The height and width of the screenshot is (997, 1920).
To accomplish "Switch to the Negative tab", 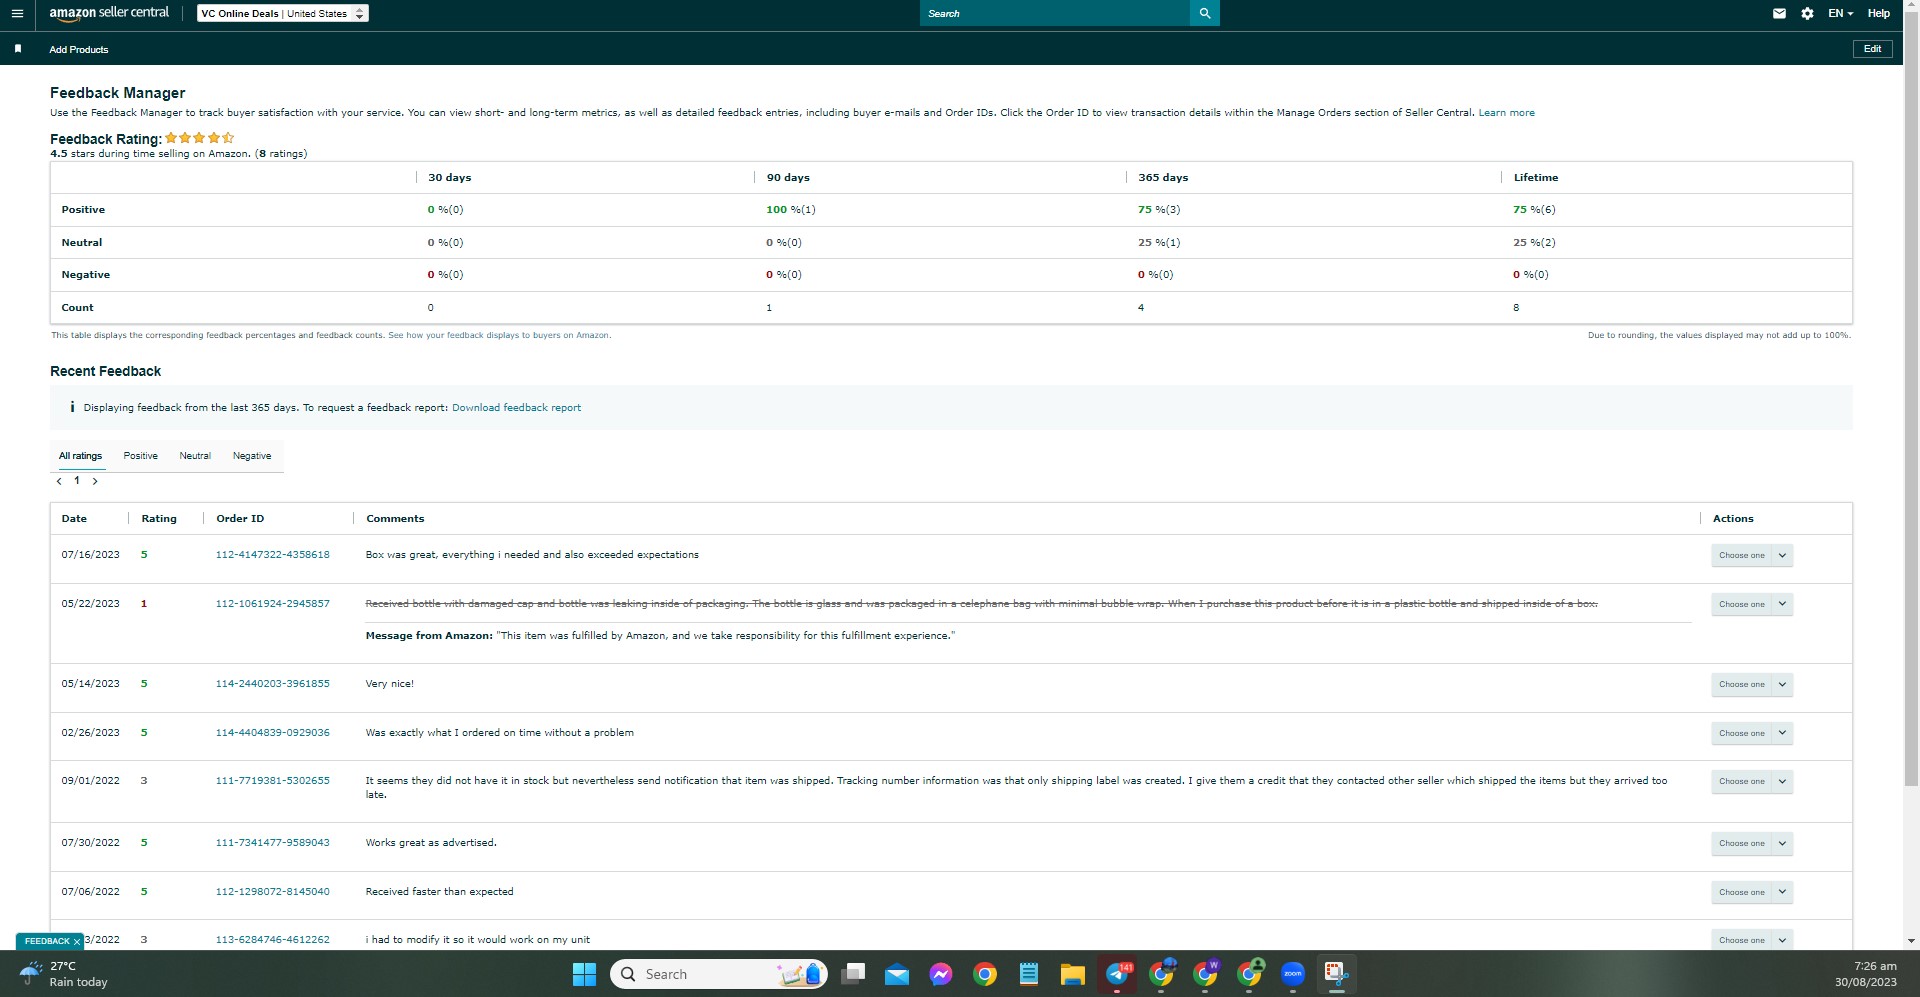I will coord(252,456).
